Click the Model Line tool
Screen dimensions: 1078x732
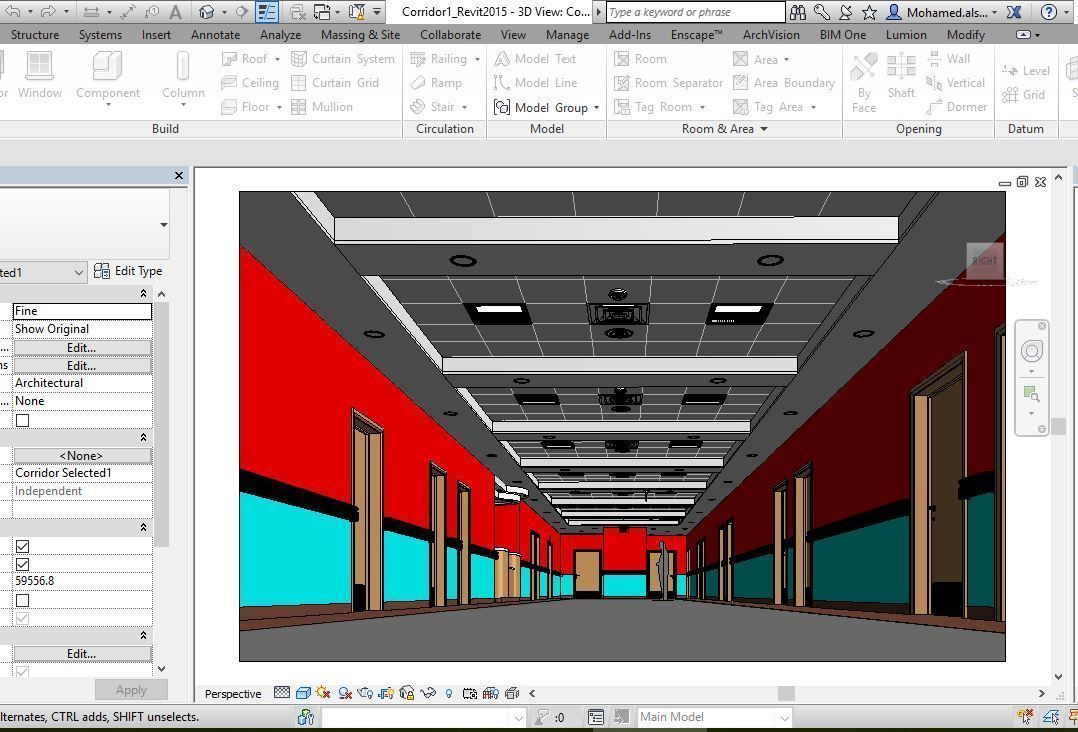coord(536,82)
